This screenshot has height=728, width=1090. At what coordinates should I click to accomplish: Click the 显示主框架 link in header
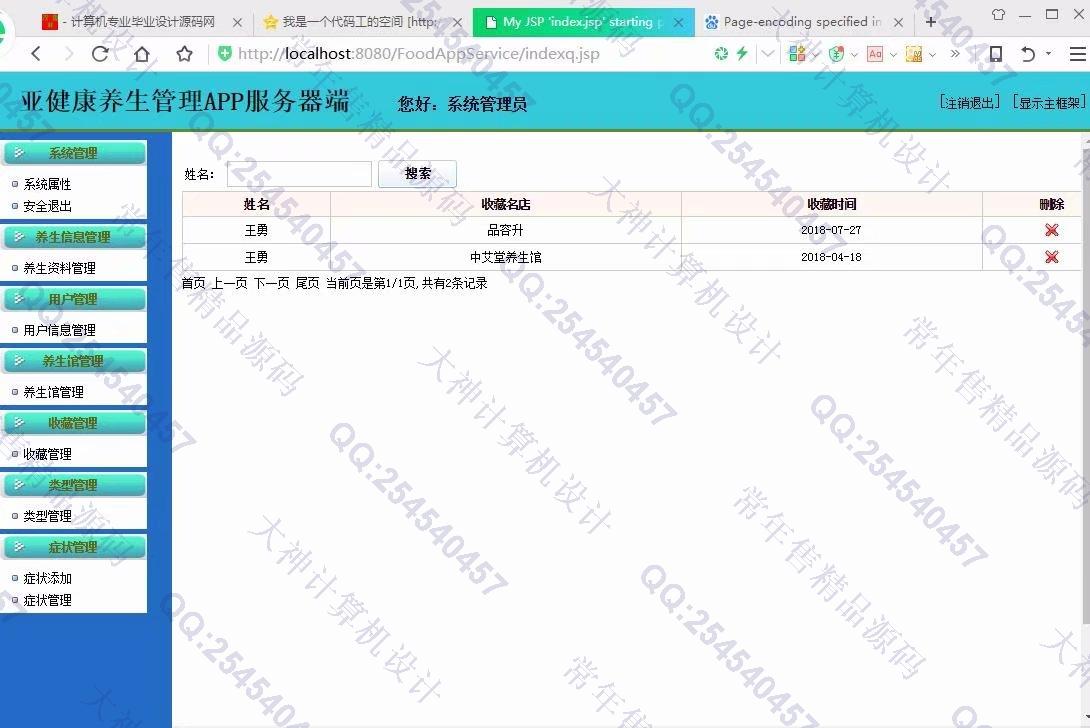1048,103
